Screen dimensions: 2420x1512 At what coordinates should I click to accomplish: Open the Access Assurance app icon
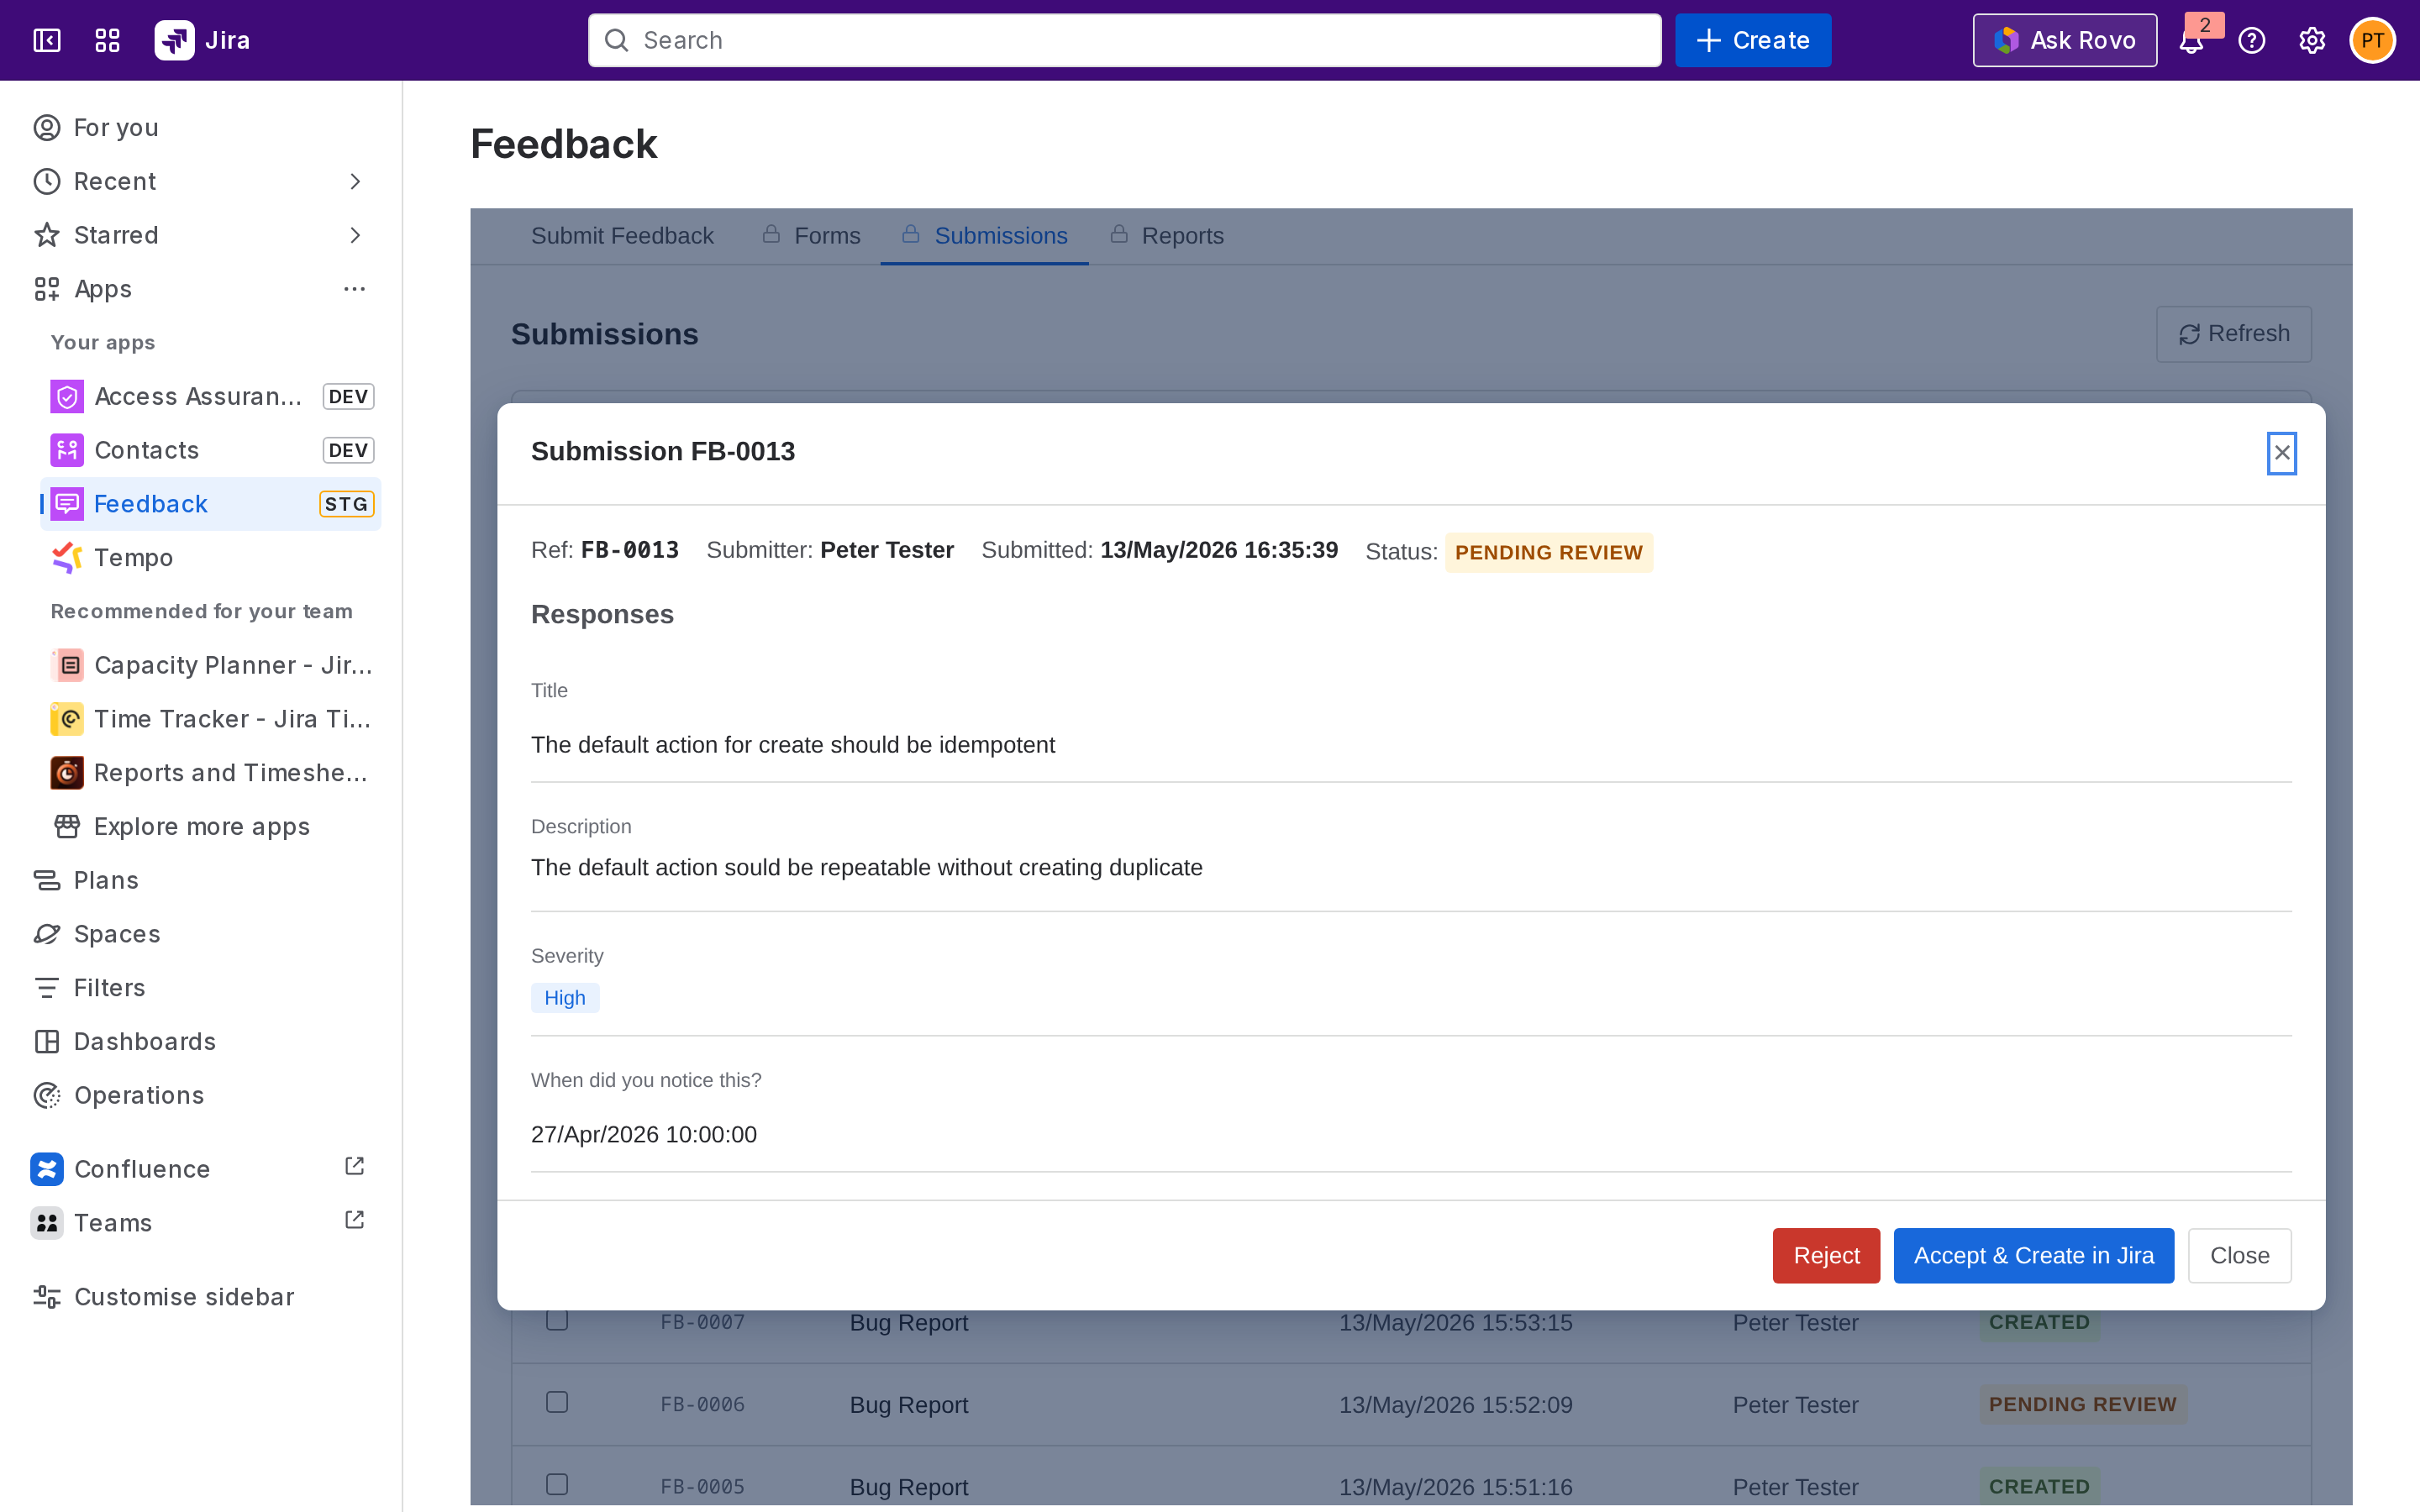[67, 397]
